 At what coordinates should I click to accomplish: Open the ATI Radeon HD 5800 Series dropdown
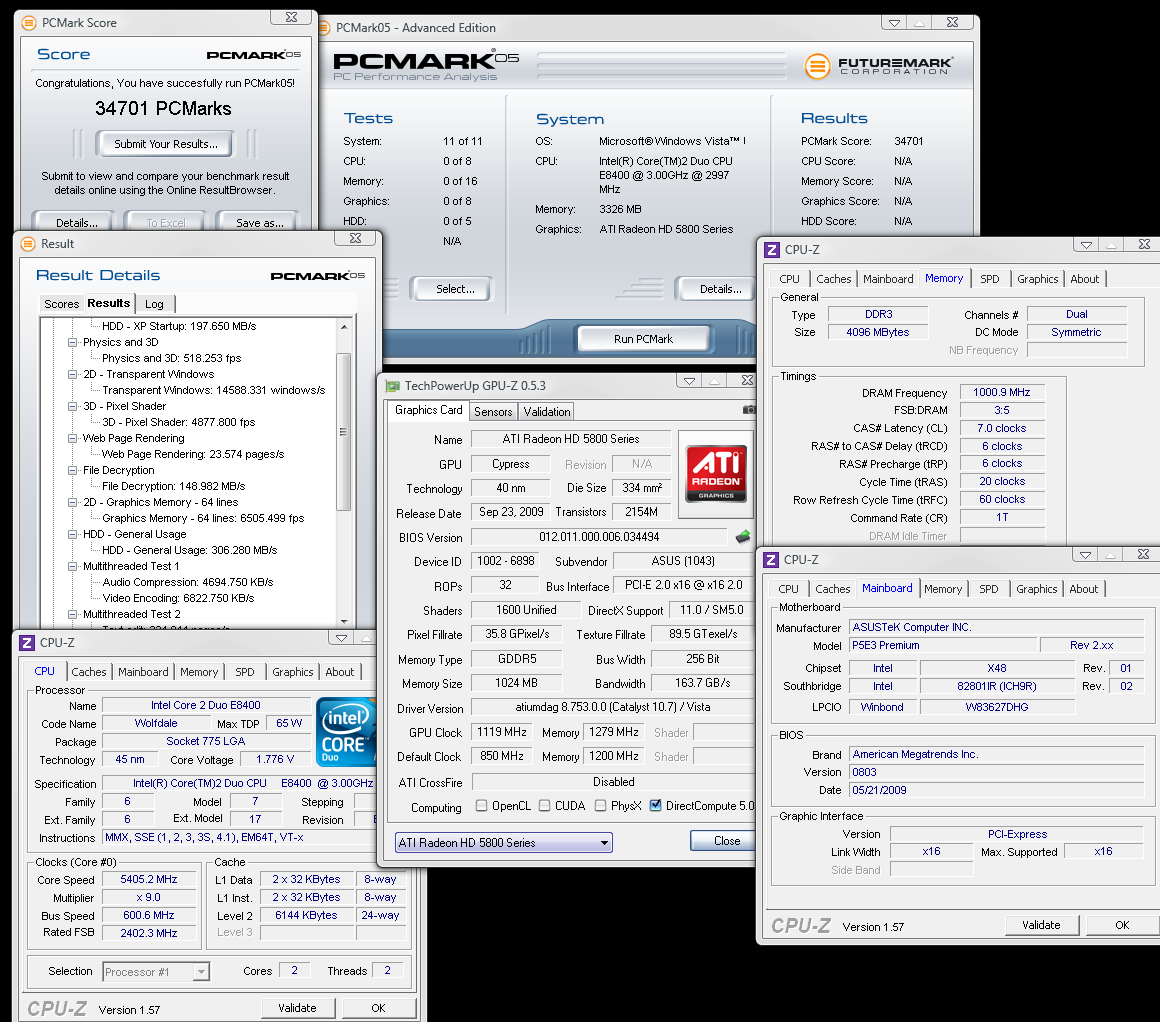click(504, 842)
